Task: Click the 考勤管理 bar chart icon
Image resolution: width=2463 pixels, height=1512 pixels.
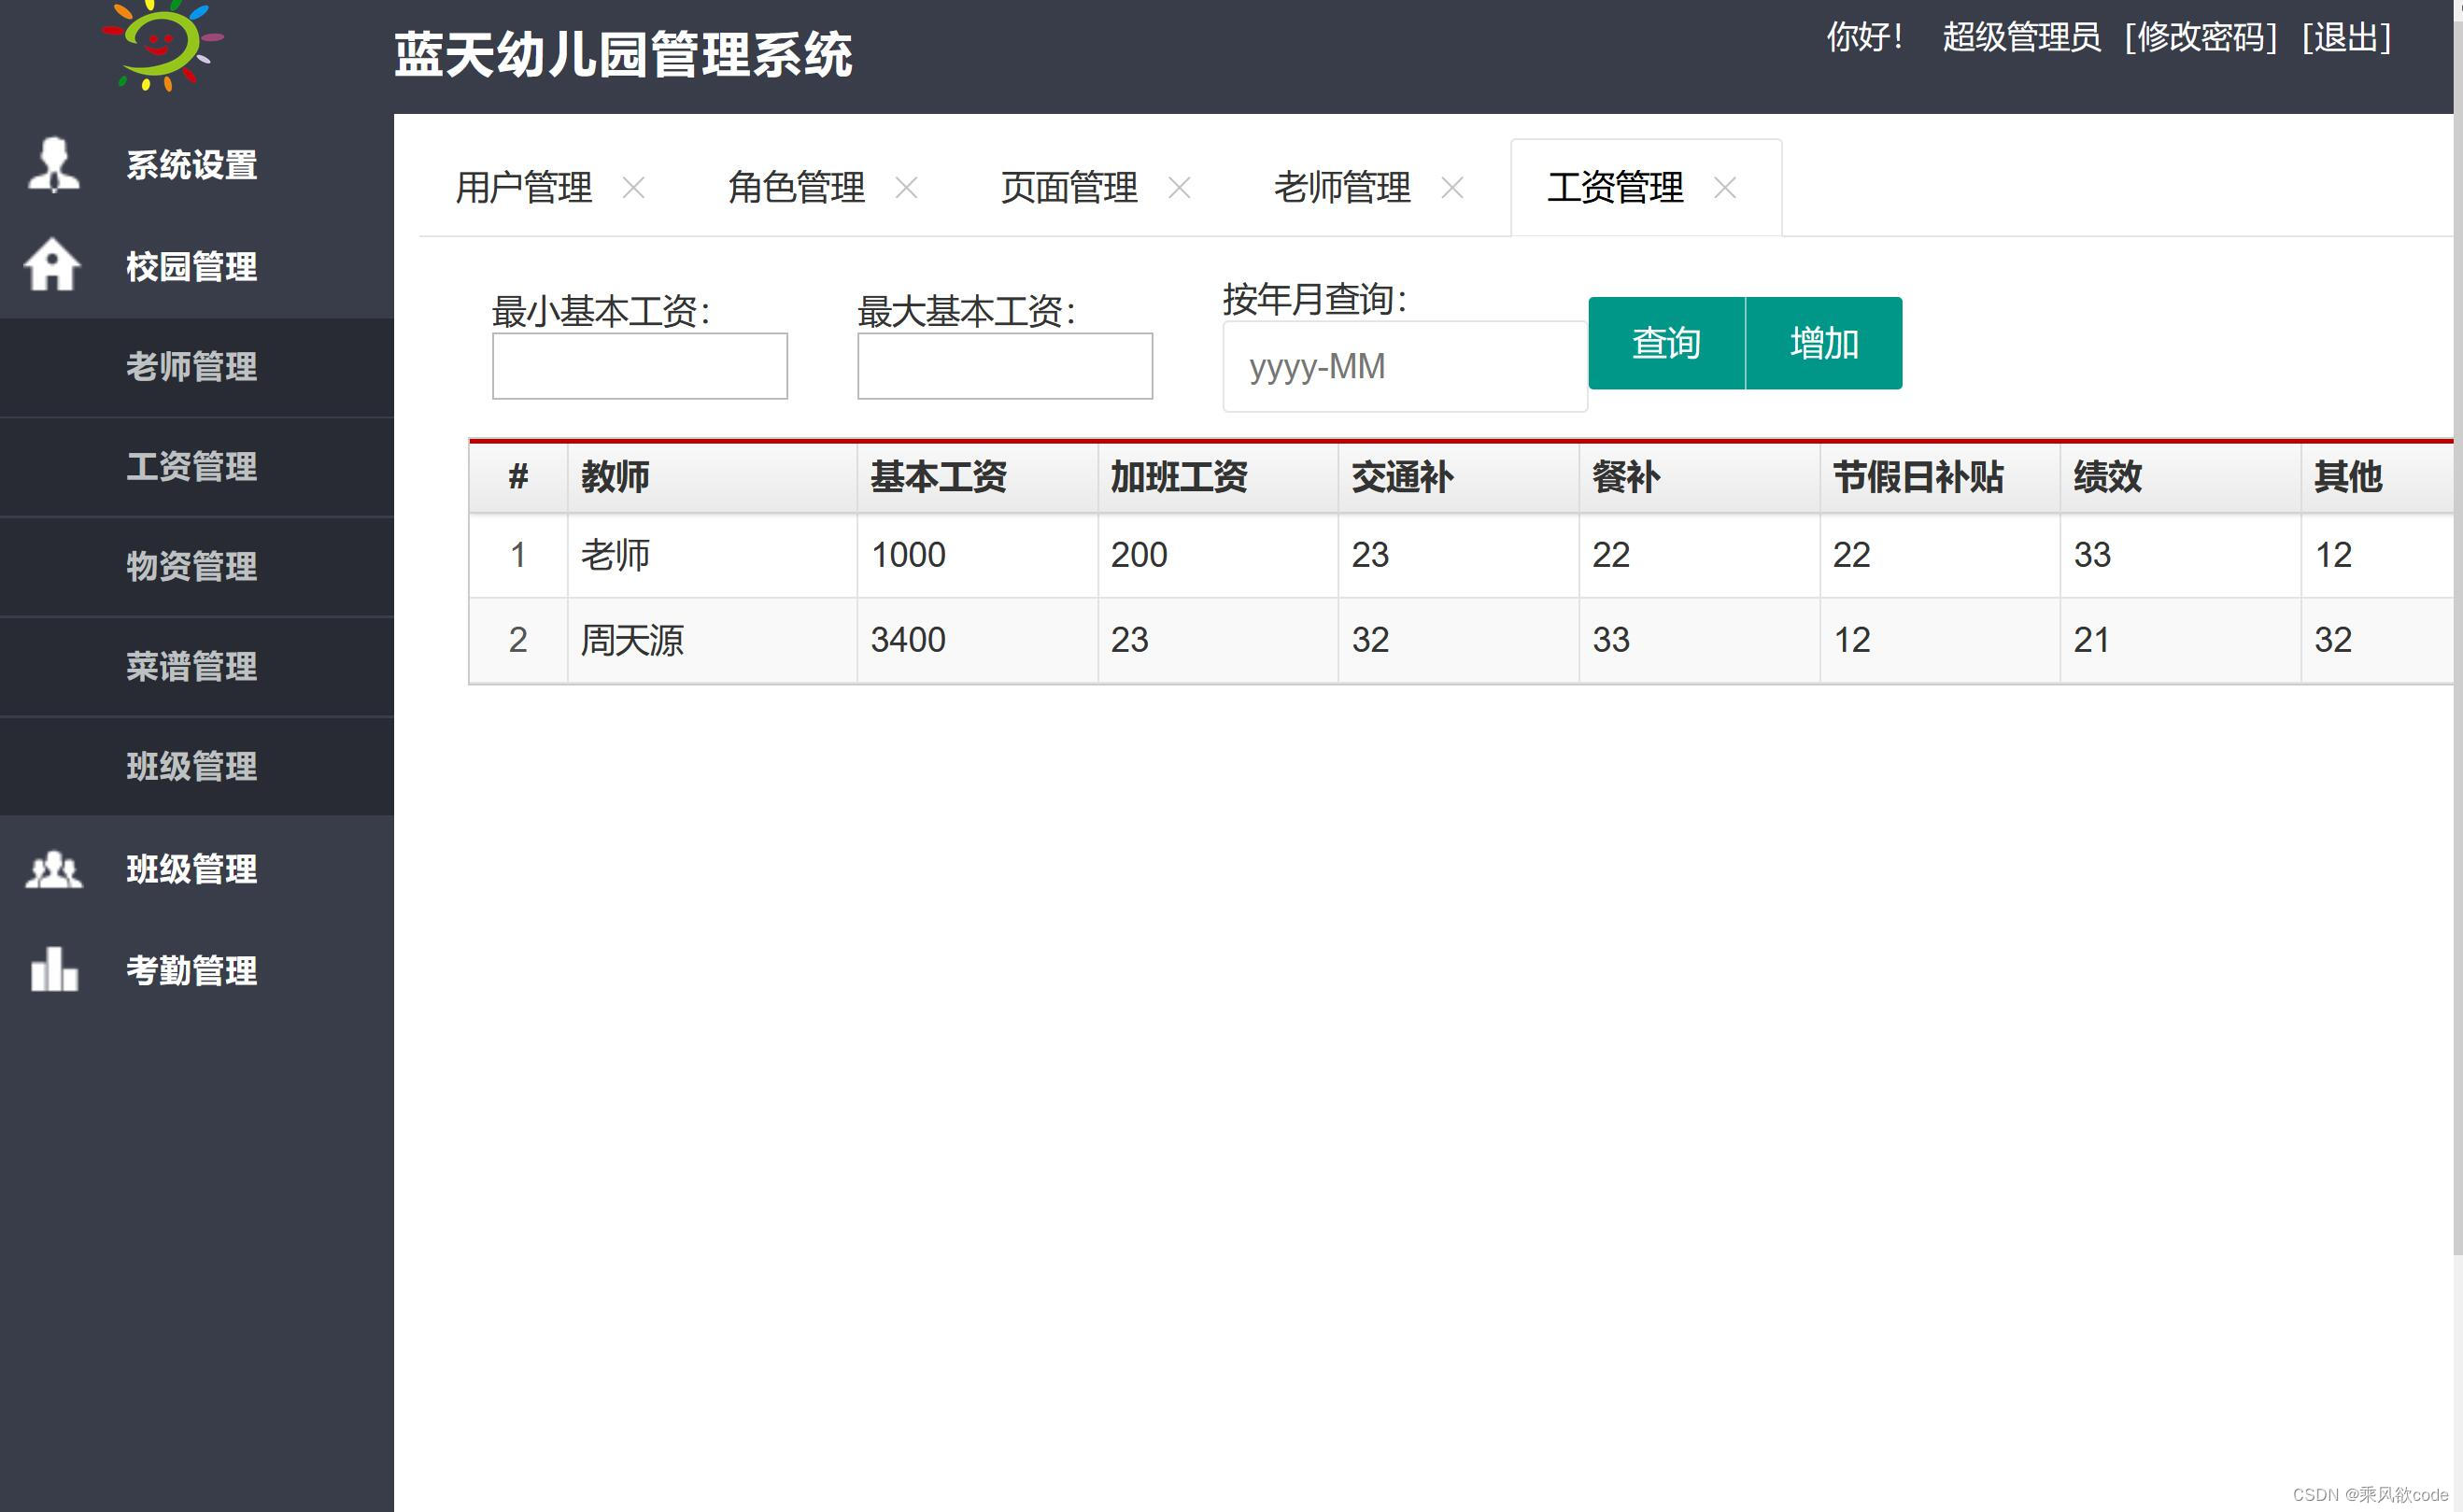Action: point(53,970)
